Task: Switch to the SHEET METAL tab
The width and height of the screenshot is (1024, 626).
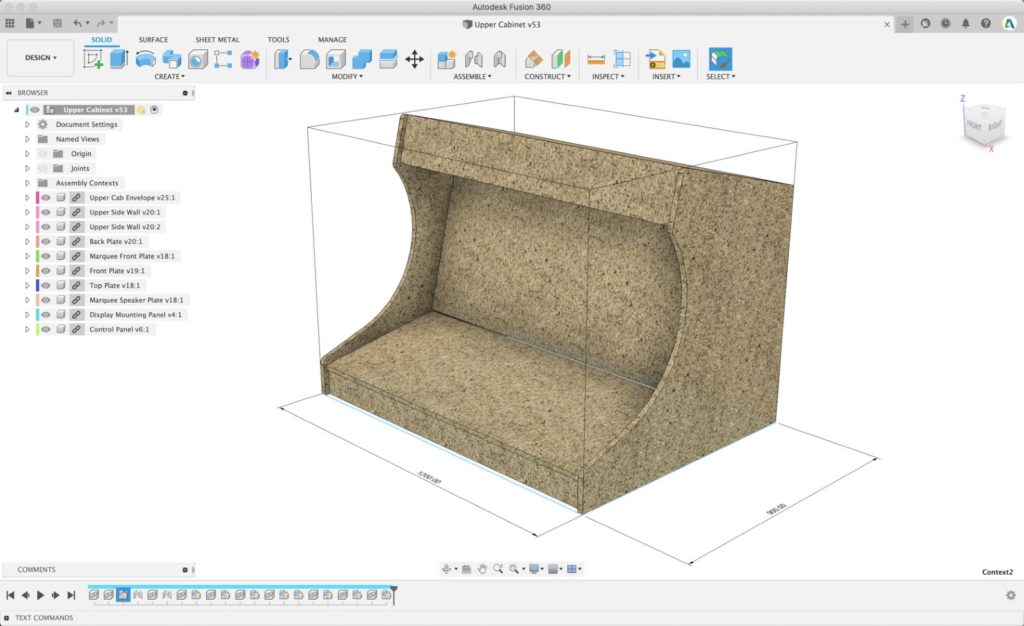Action: click(x=216, y=39)
